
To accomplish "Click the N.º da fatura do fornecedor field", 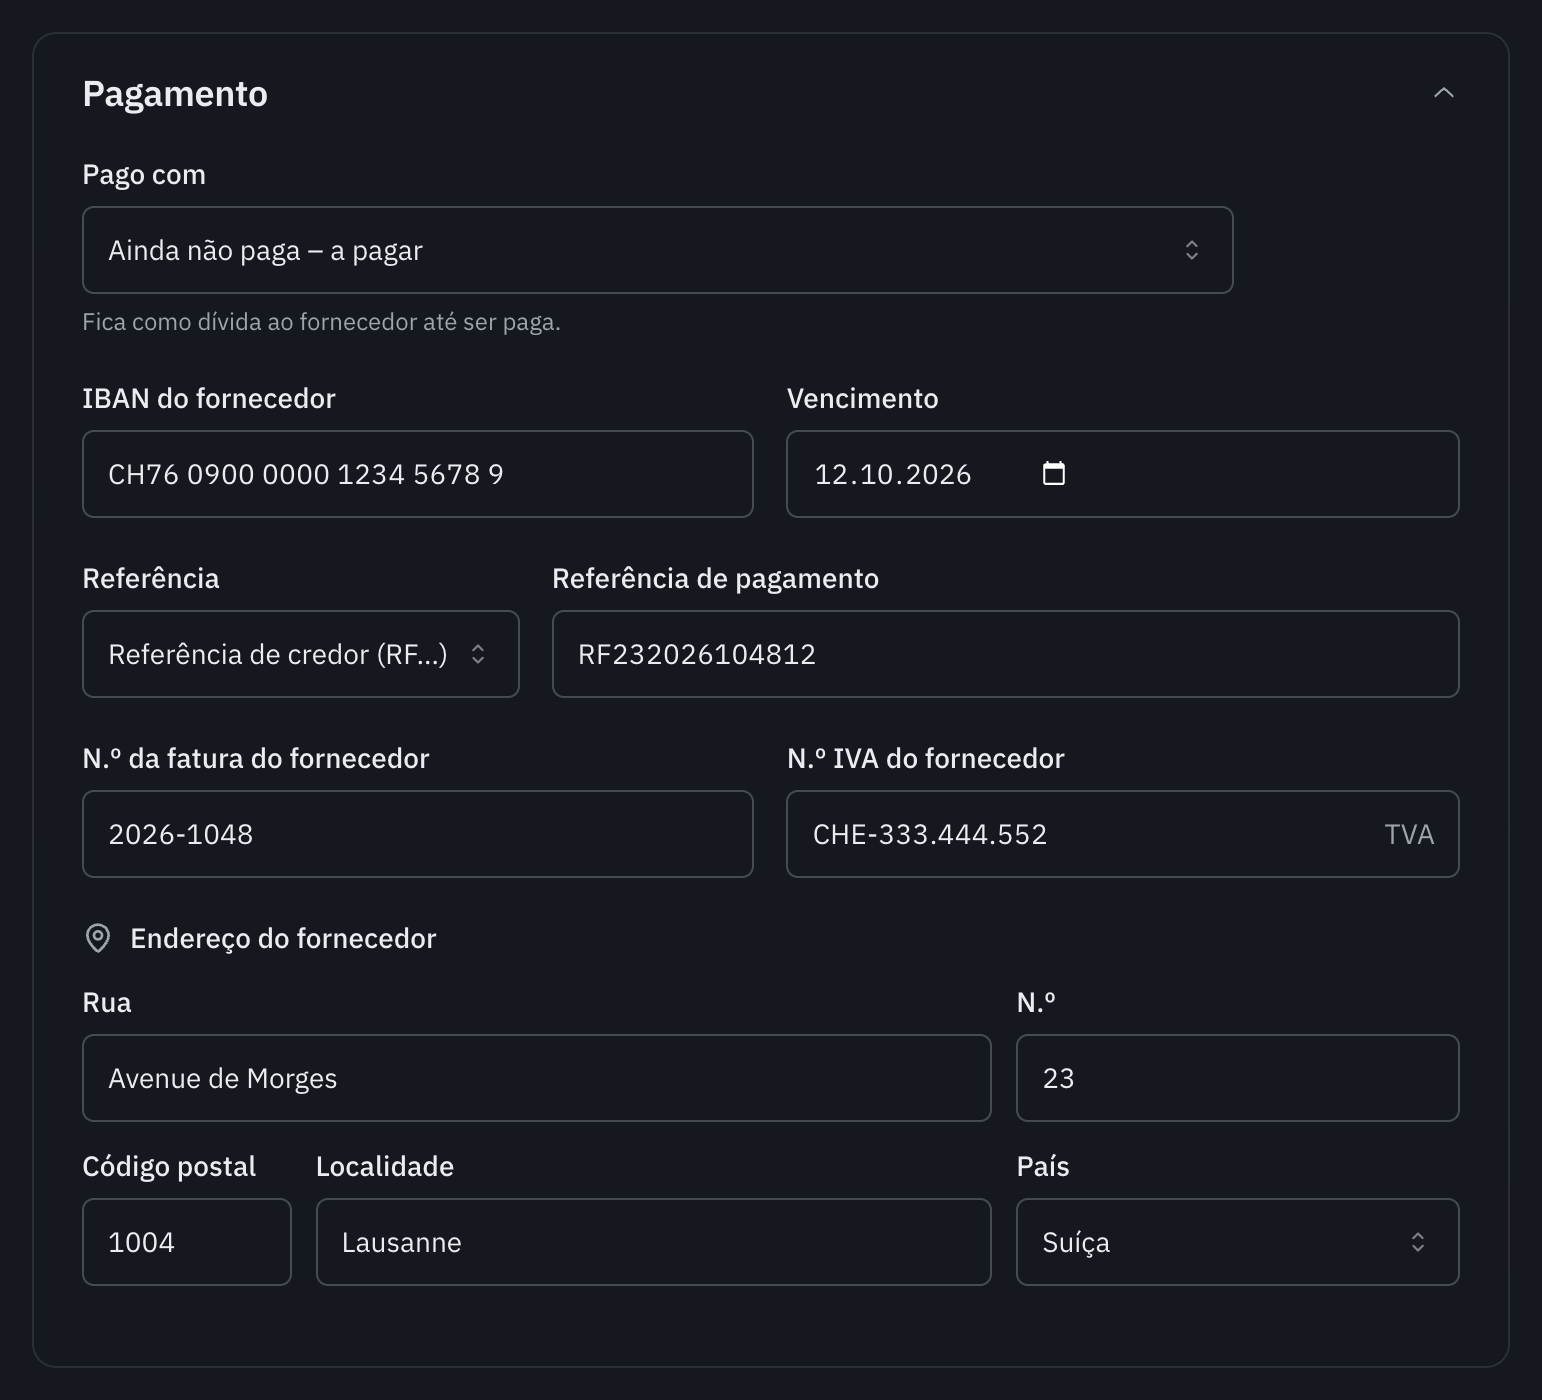I will click(418, 834).
